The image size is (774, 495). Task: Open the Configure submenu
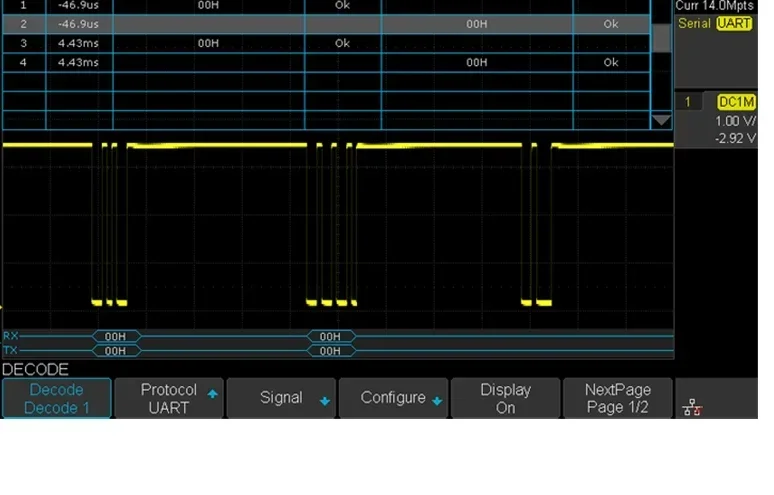pyautogui.click(x=393, y=398)
